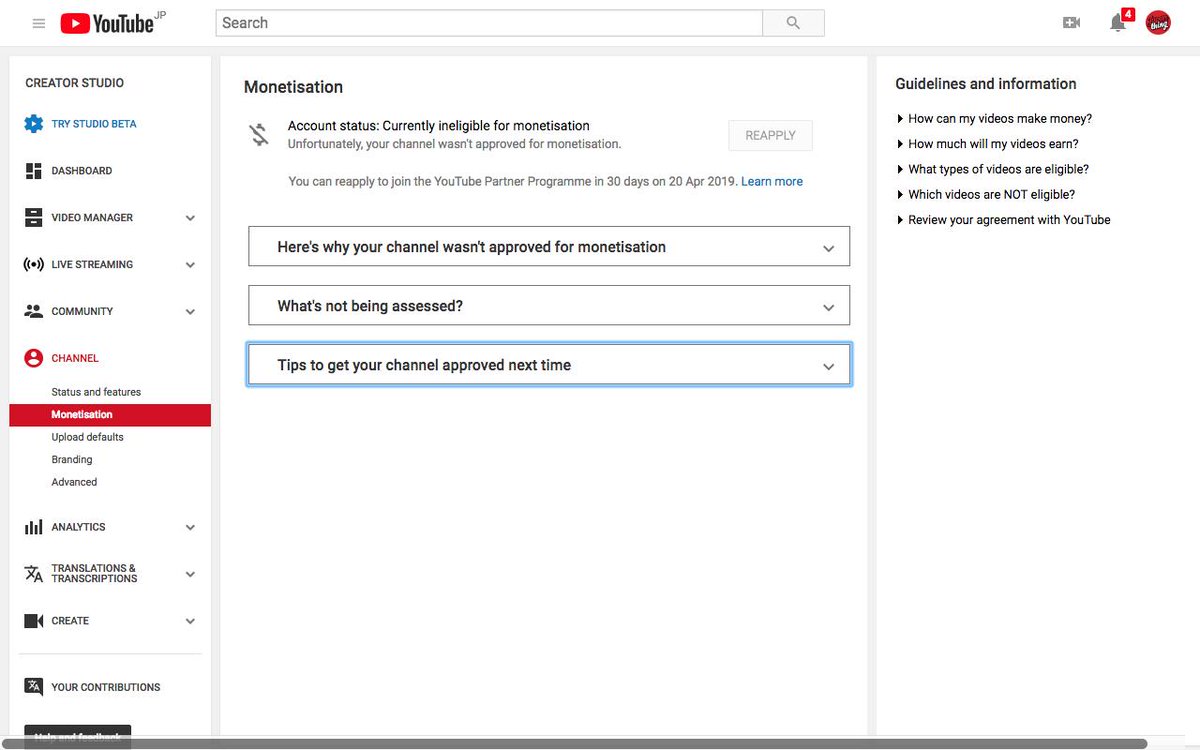The image size is (1200, 750).
Task: Expand Community section chevron
Action: pyautogui.click(x=190, y=312)
